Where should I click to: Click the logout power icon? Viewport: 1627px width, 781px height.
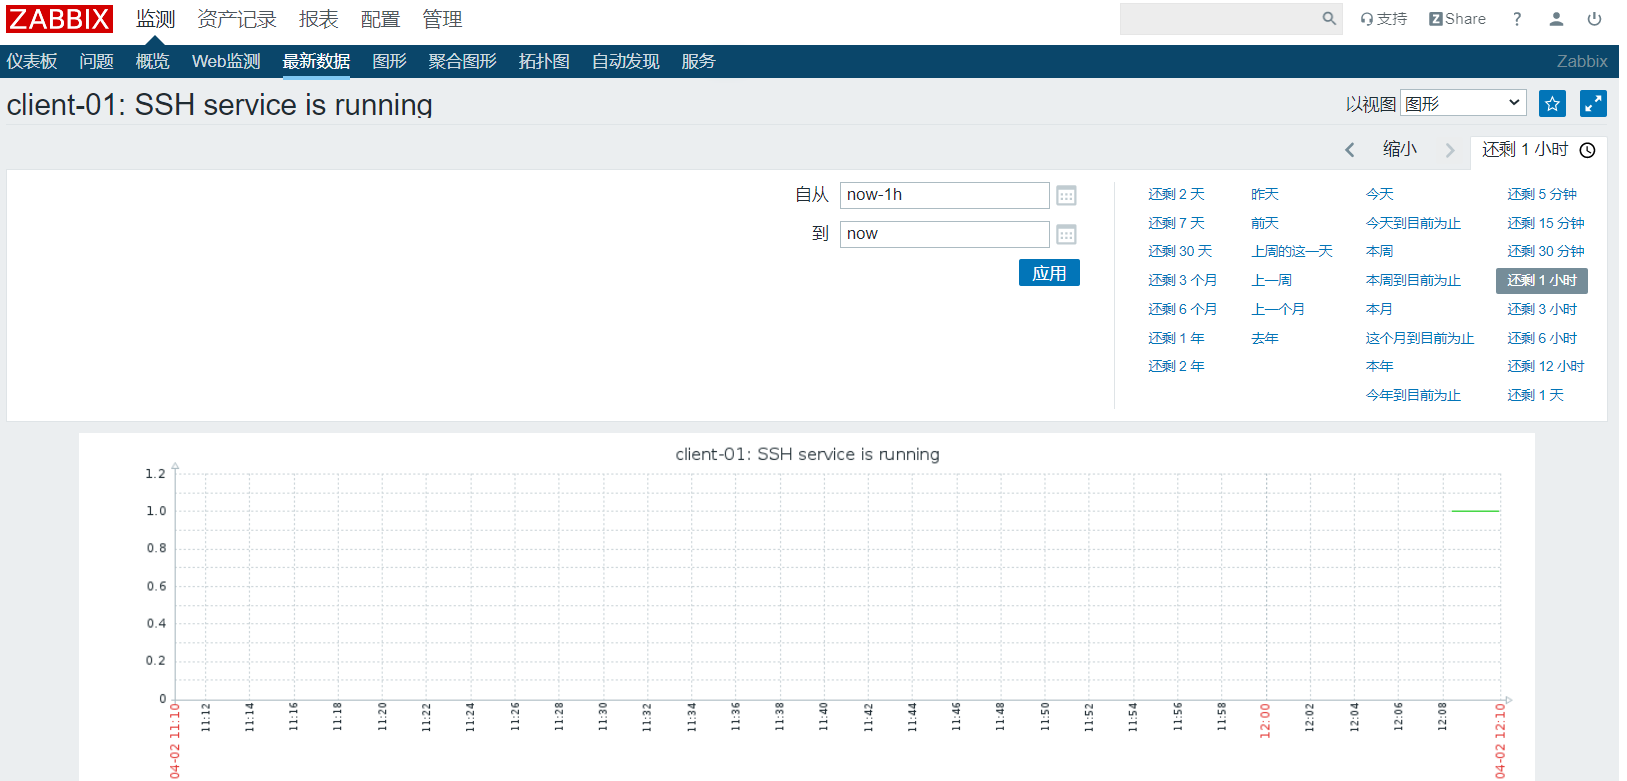(1594, 19)
